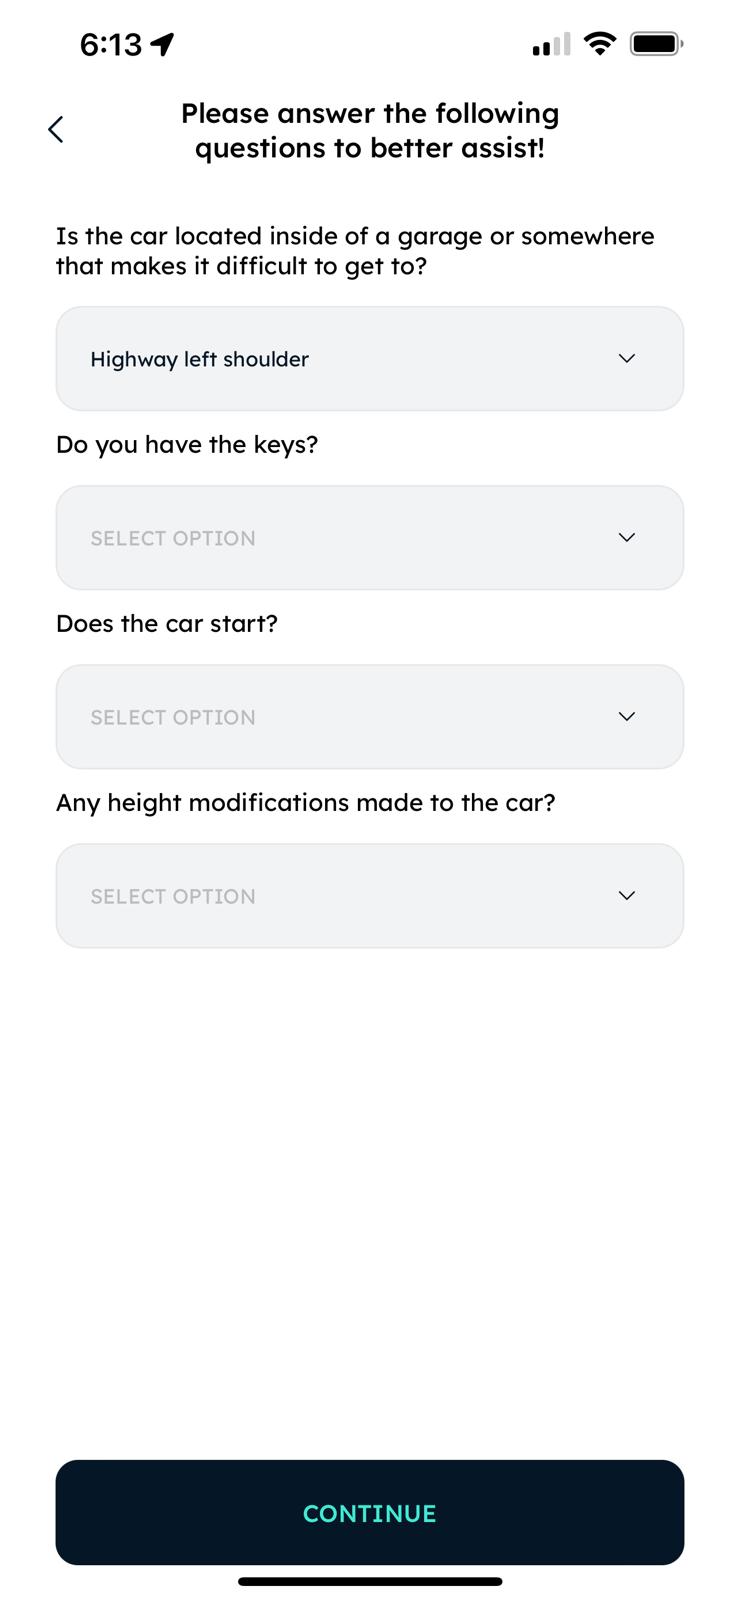The width and height of the screenshot is (740, 1600).
Task: Tap the 'Any height modifications' question label
Action: [305, 803]
